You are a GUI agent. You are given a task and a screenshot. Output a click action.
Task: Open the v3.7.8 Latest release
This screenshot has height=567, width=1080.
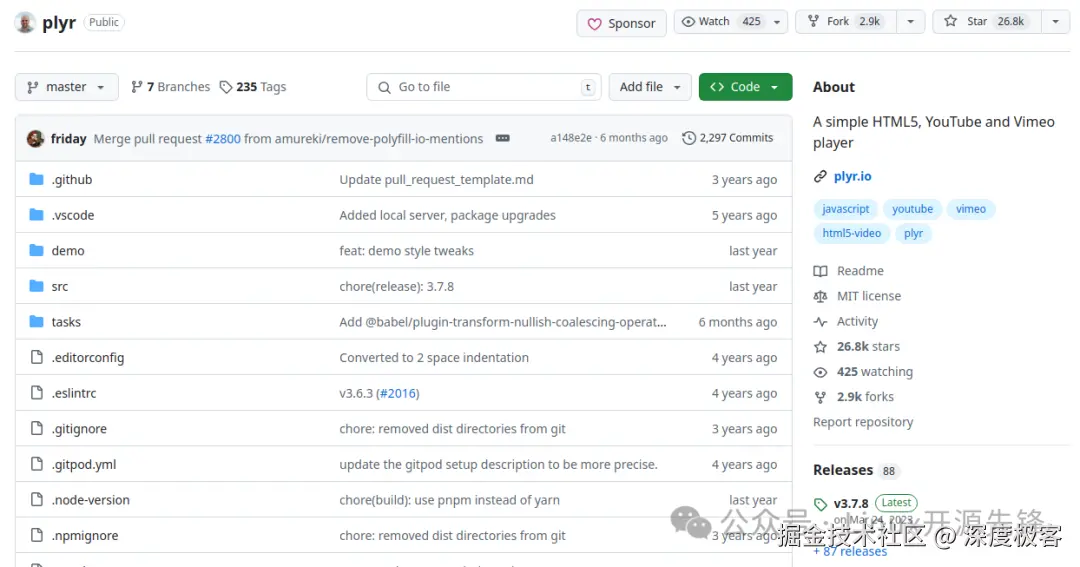[865, 503]
